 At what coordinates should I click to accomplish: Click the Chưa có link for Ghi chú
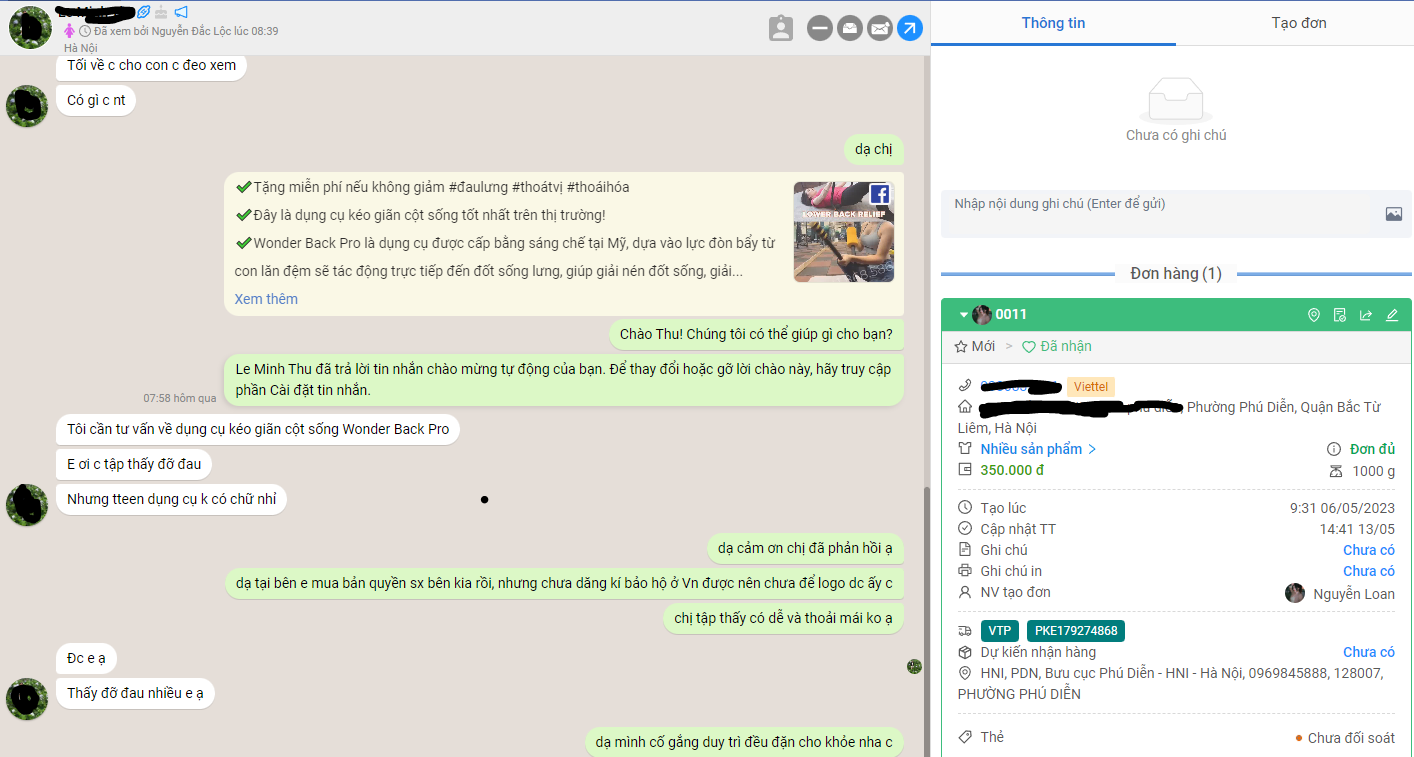click(x=1369, y=550)
